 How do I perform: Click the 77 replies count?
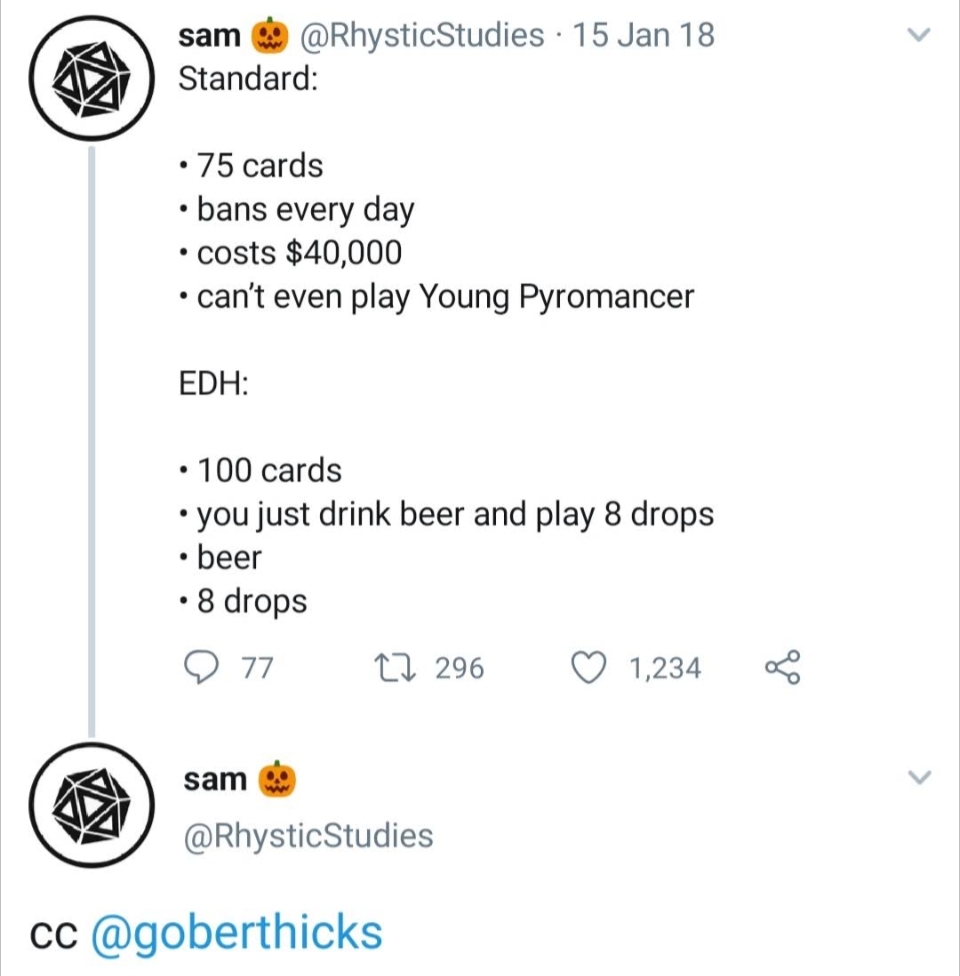click(x=257, y=668)
